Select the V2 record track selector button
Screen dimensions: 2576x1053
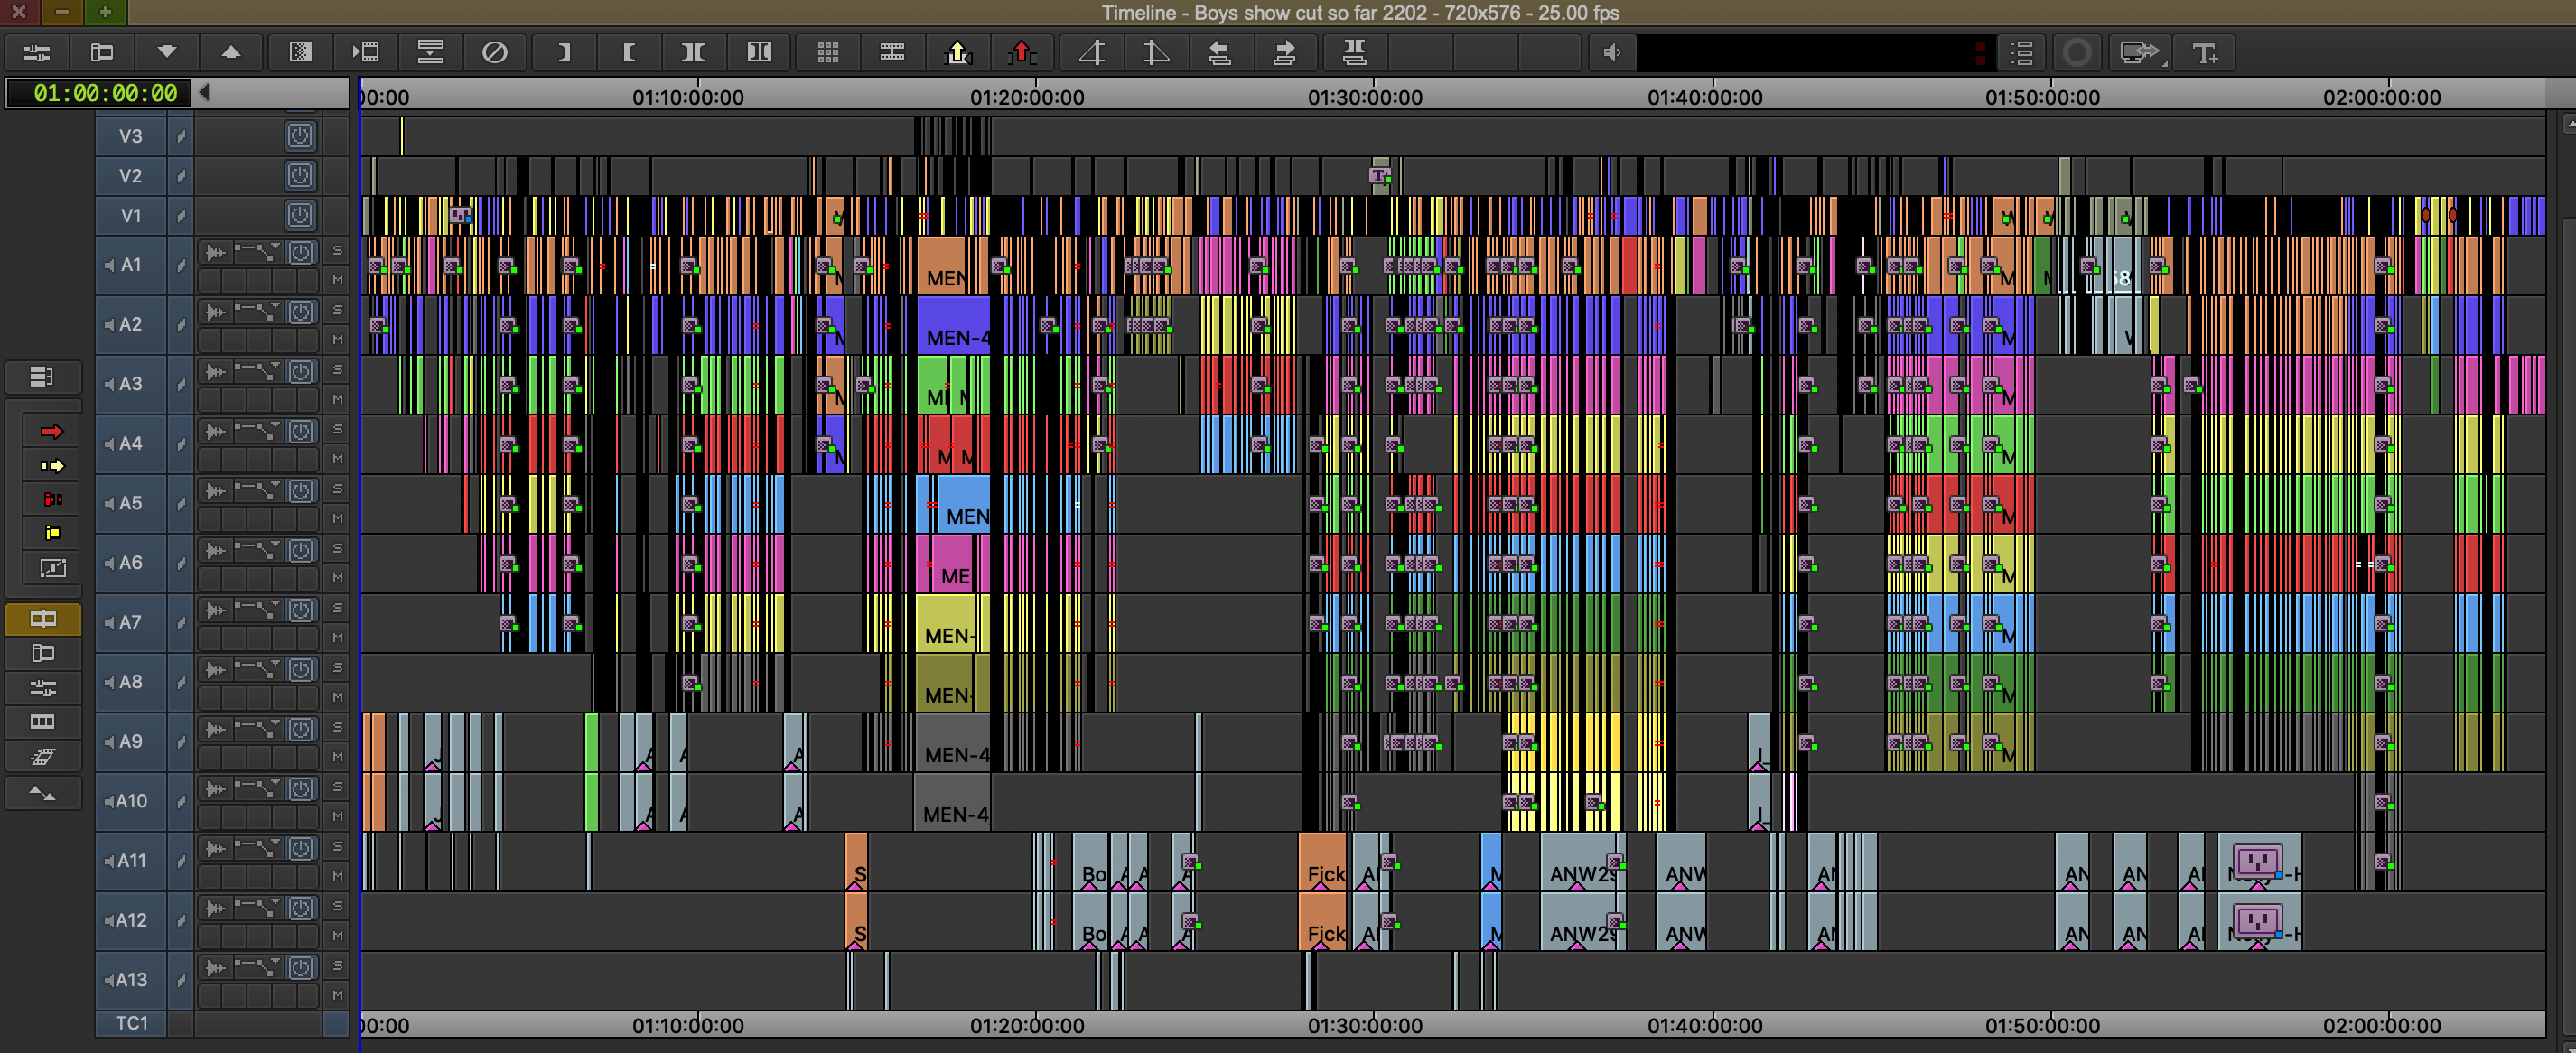pos(131,175)
